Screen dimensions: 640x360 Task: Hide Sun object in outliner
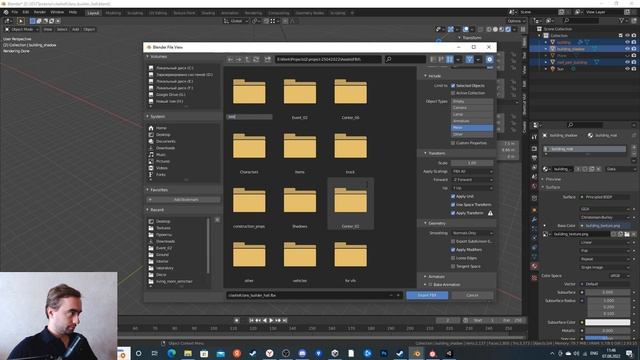[x=627, y=69]
